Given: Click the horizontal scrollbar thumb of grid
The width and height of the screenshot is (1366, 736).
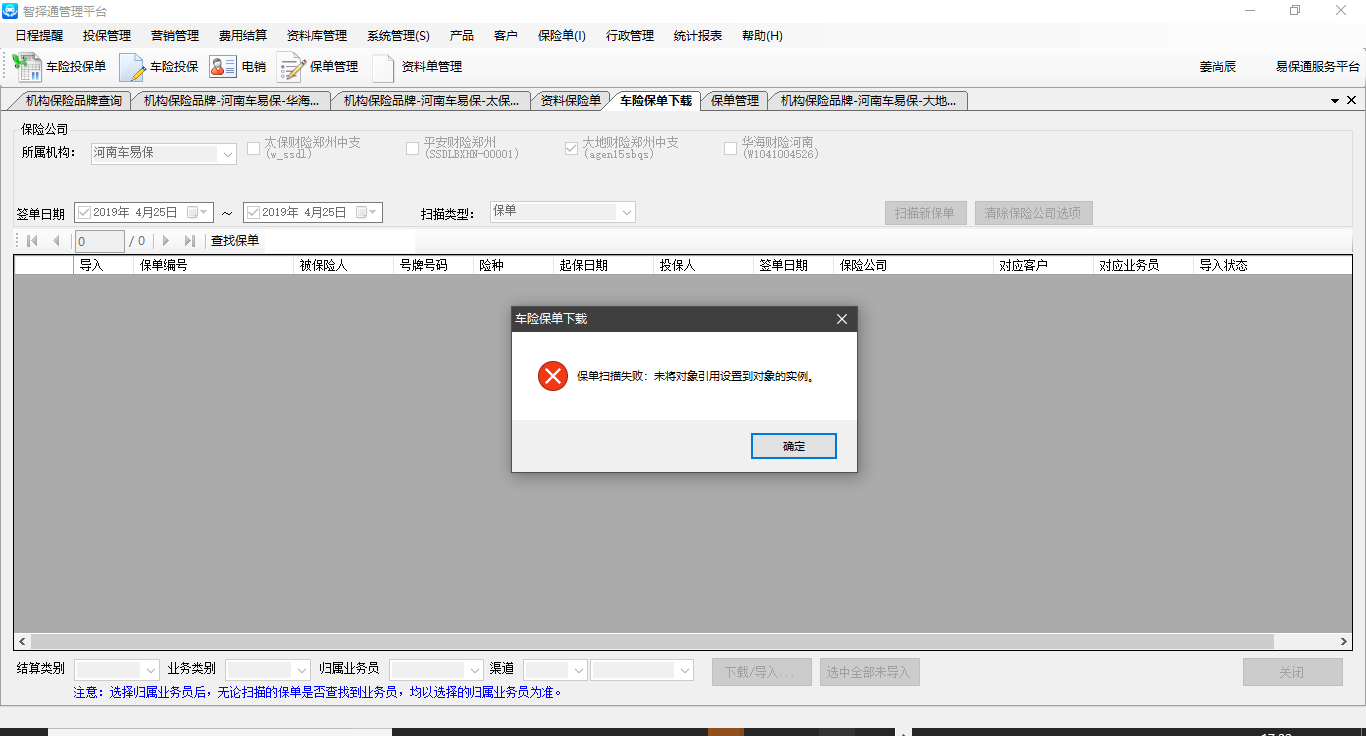Looking at the screenshot, I should 652,641.
